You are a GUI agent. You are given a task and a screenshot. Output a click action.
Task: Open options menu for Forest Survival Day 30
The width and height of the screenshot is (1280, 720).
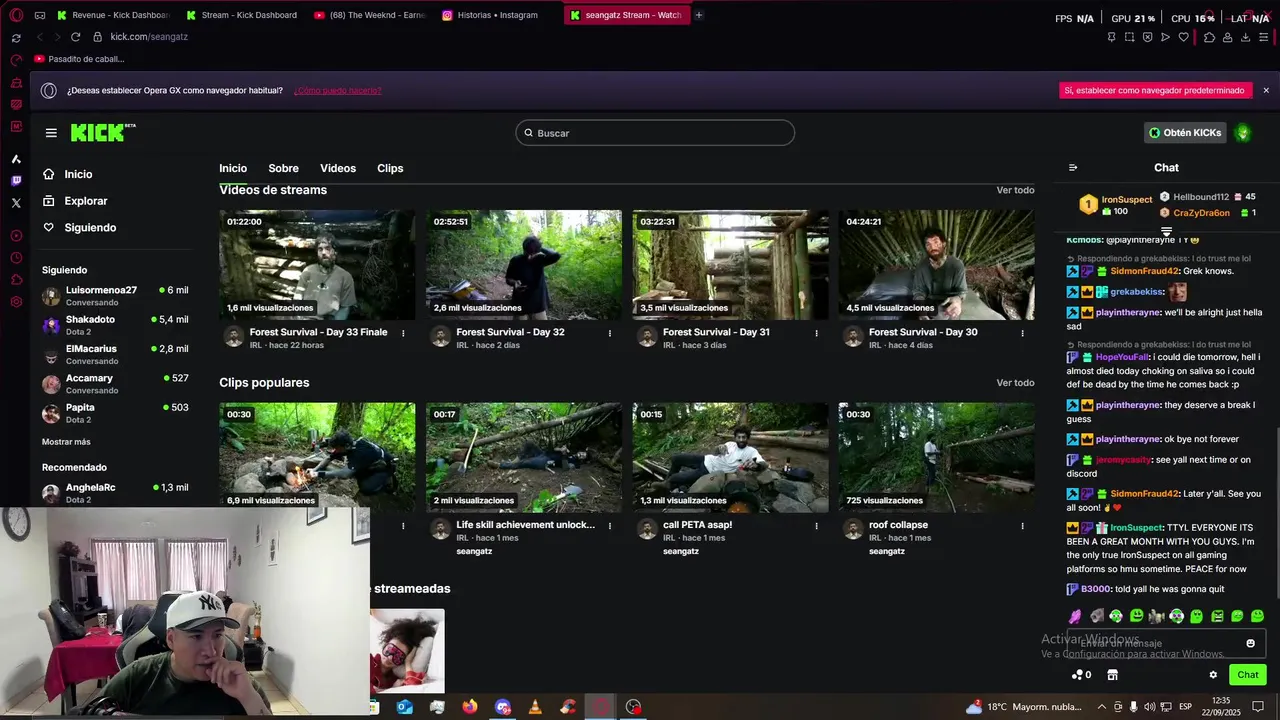click(x=1023, y=333)
